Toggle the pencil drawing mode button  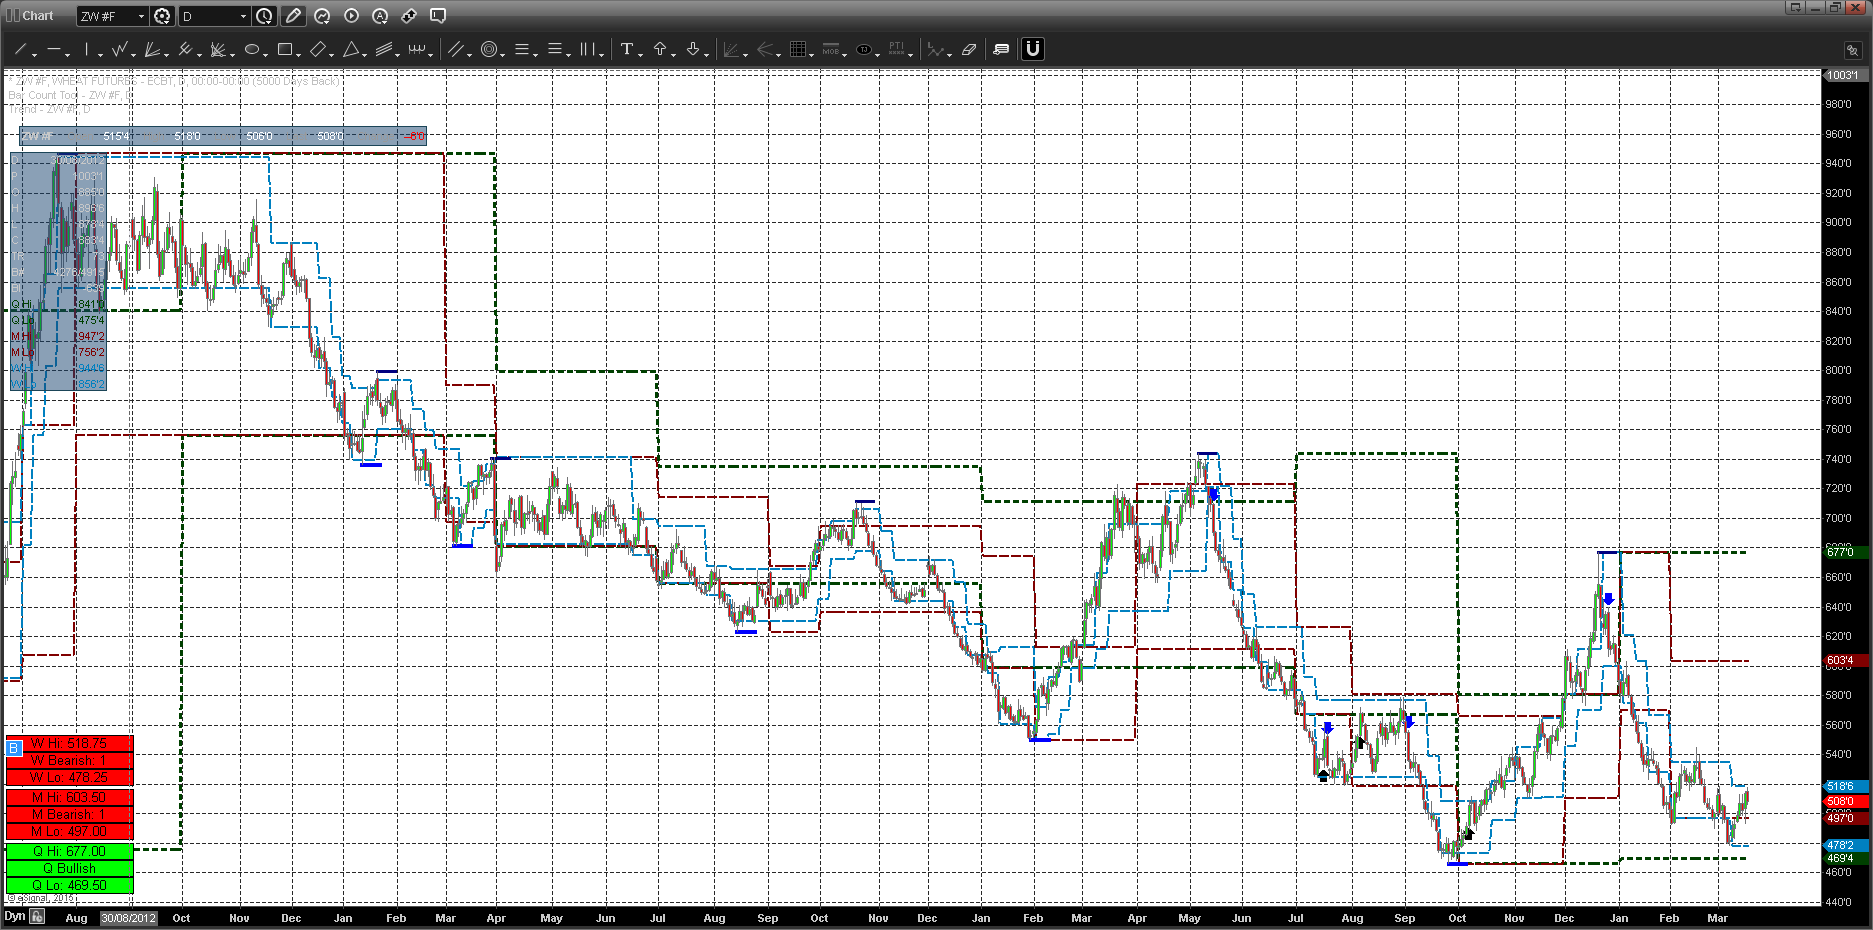pos(293,16)
